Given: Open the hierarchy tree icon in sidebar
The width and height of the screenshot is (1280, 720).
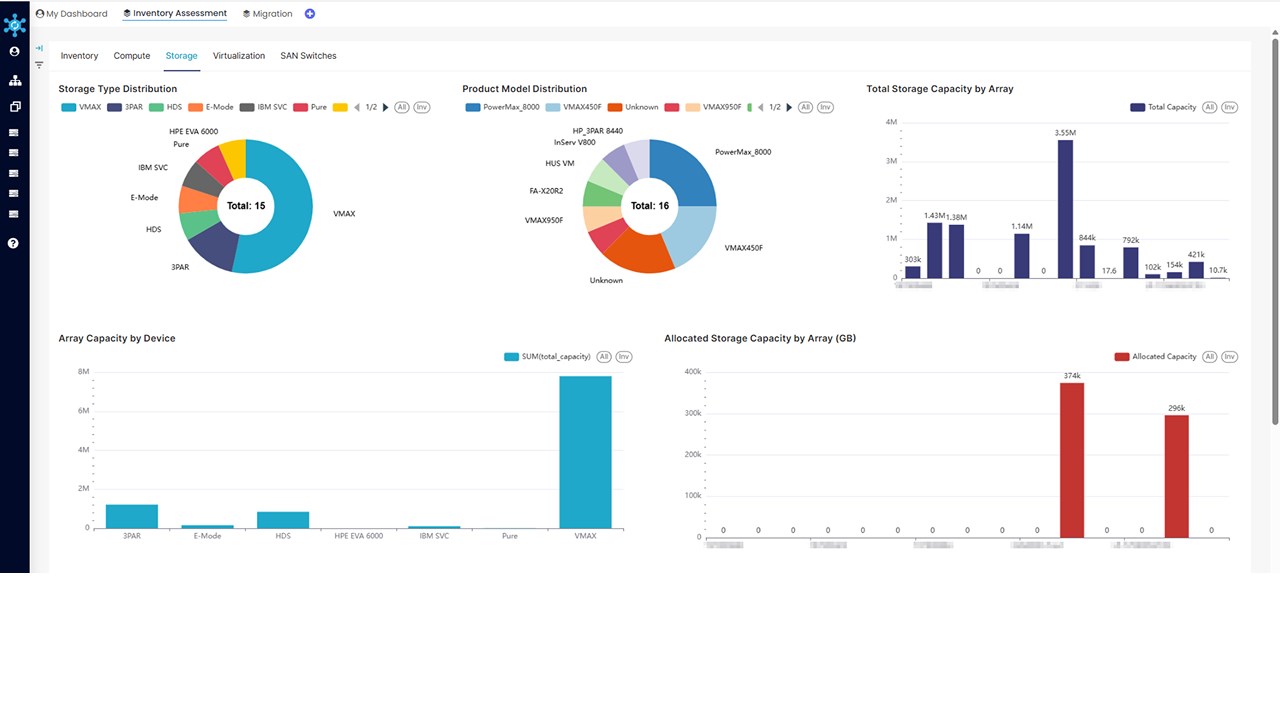Looking at the screenshot, I should pos(14,80).
